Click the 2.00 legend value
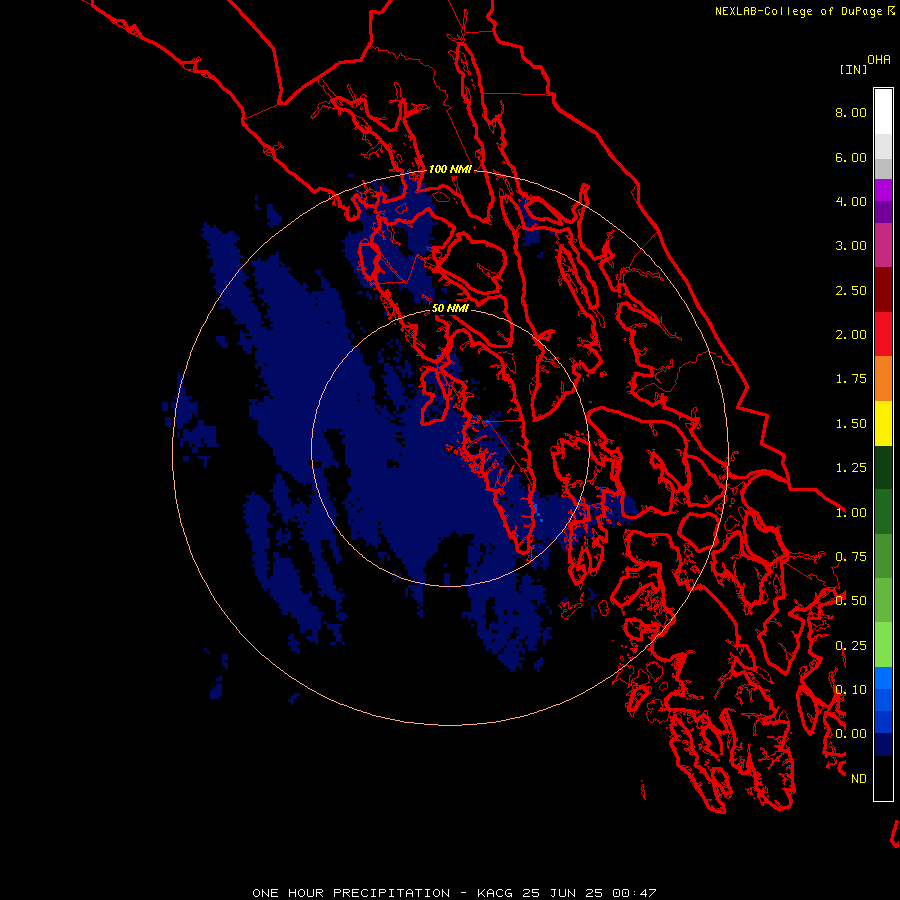This screenshot has height=900, width=900. [x=851, y=335]
